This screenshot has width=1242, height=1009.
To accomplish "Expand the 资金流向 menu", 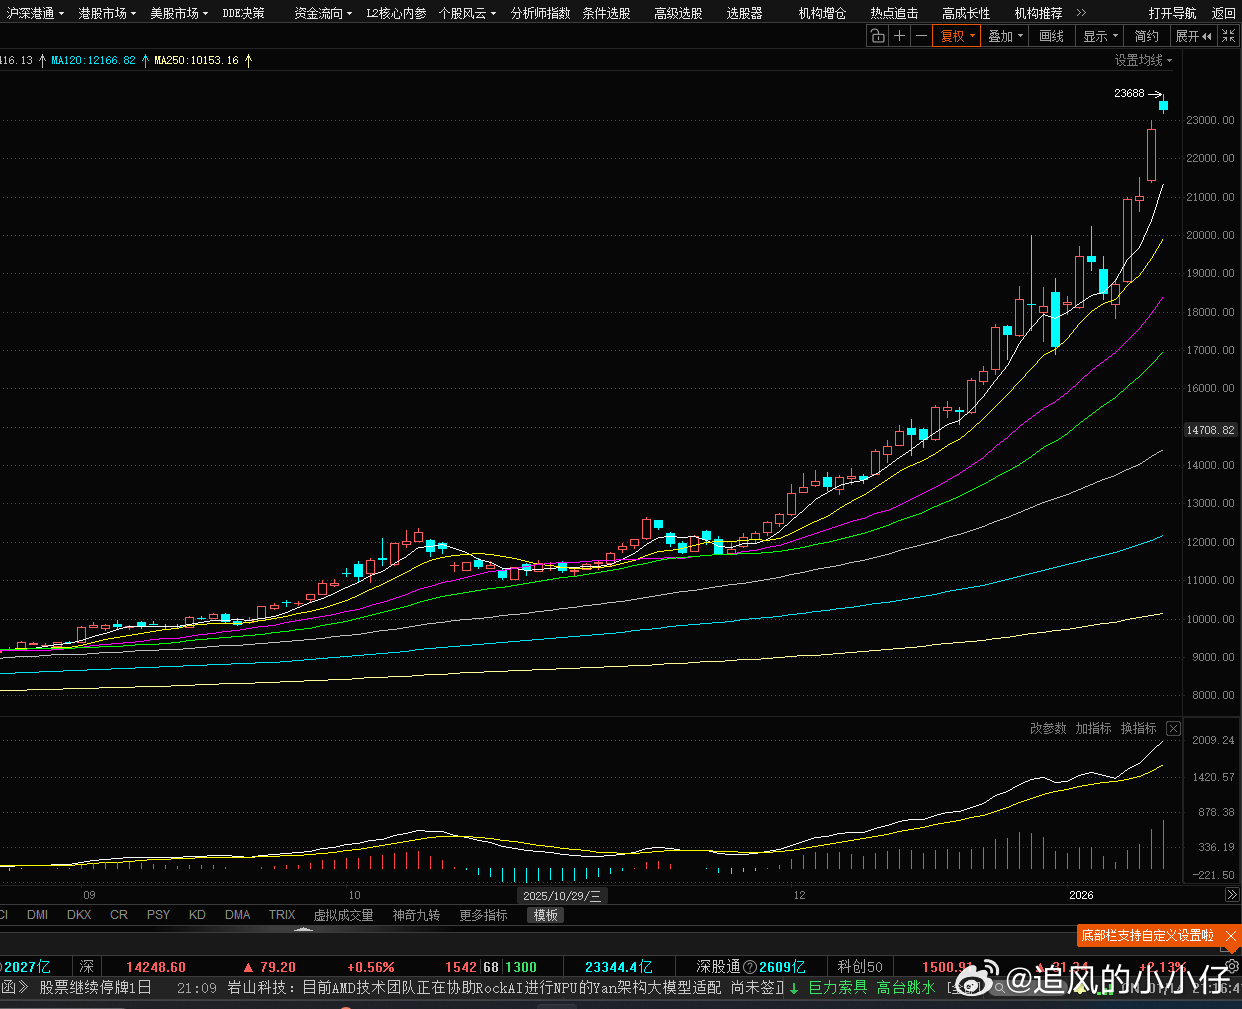I will (x=323, y=13).
